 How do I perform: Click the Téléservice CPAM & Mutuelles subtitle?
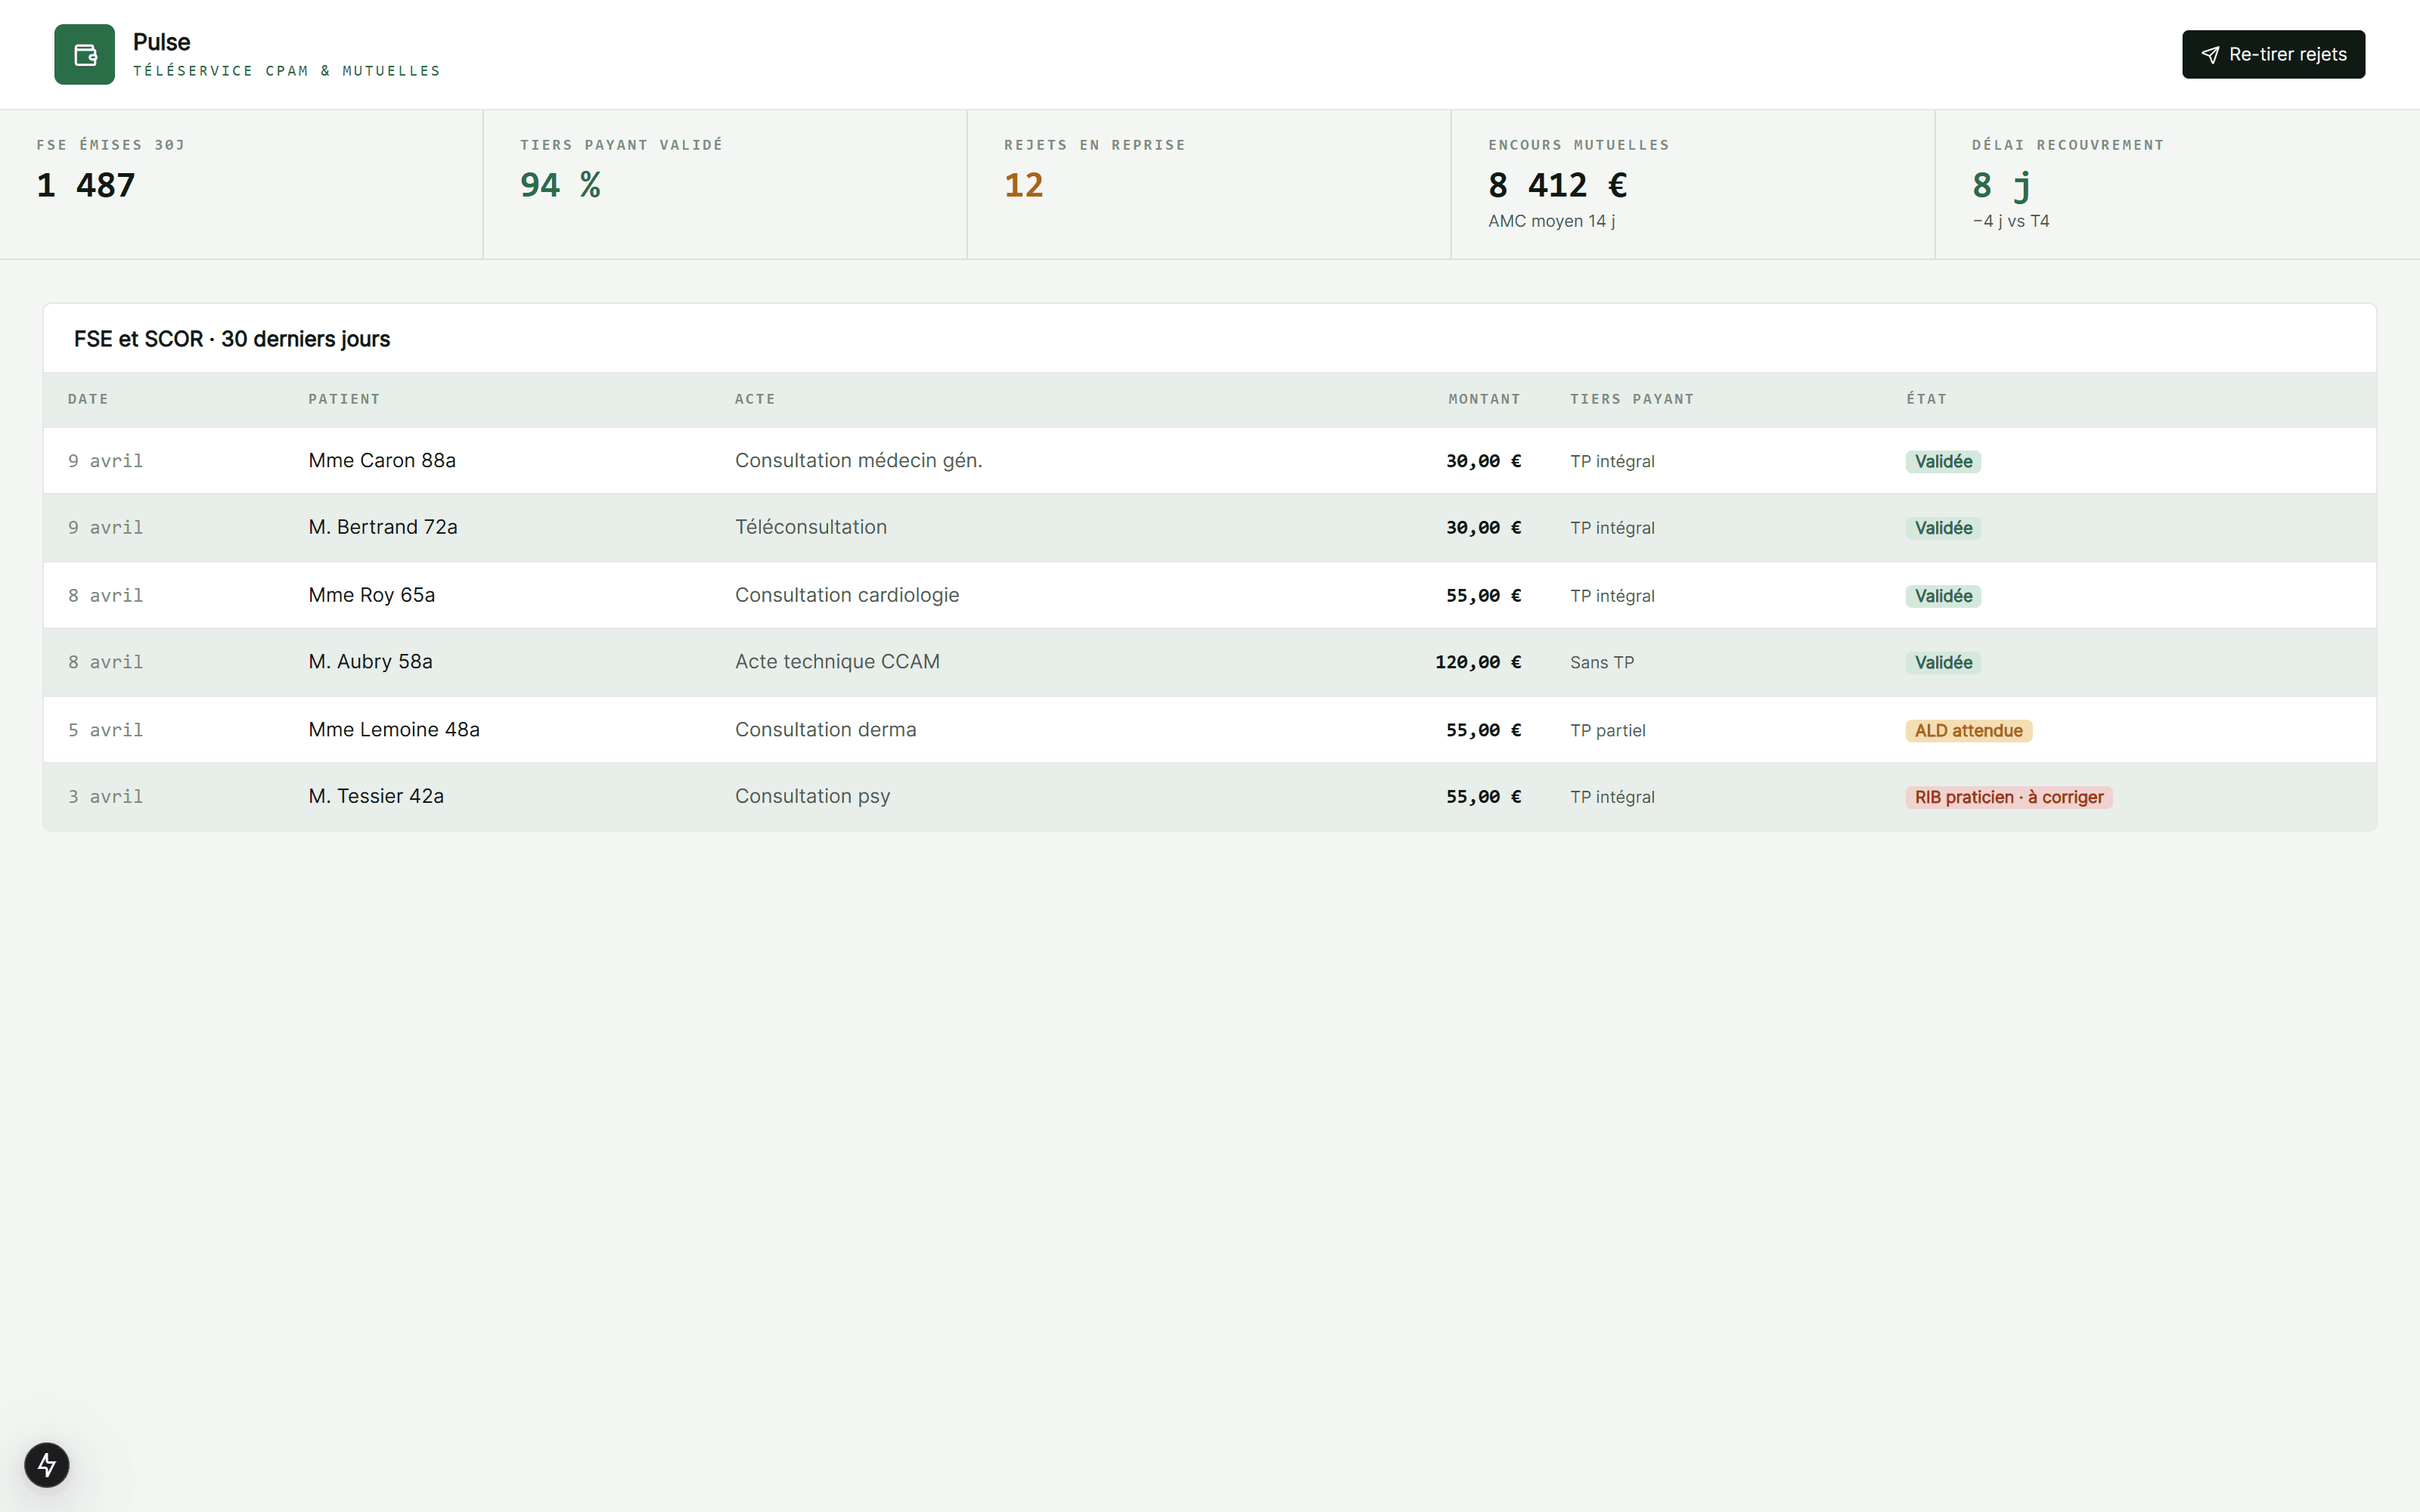coord(287,71)
